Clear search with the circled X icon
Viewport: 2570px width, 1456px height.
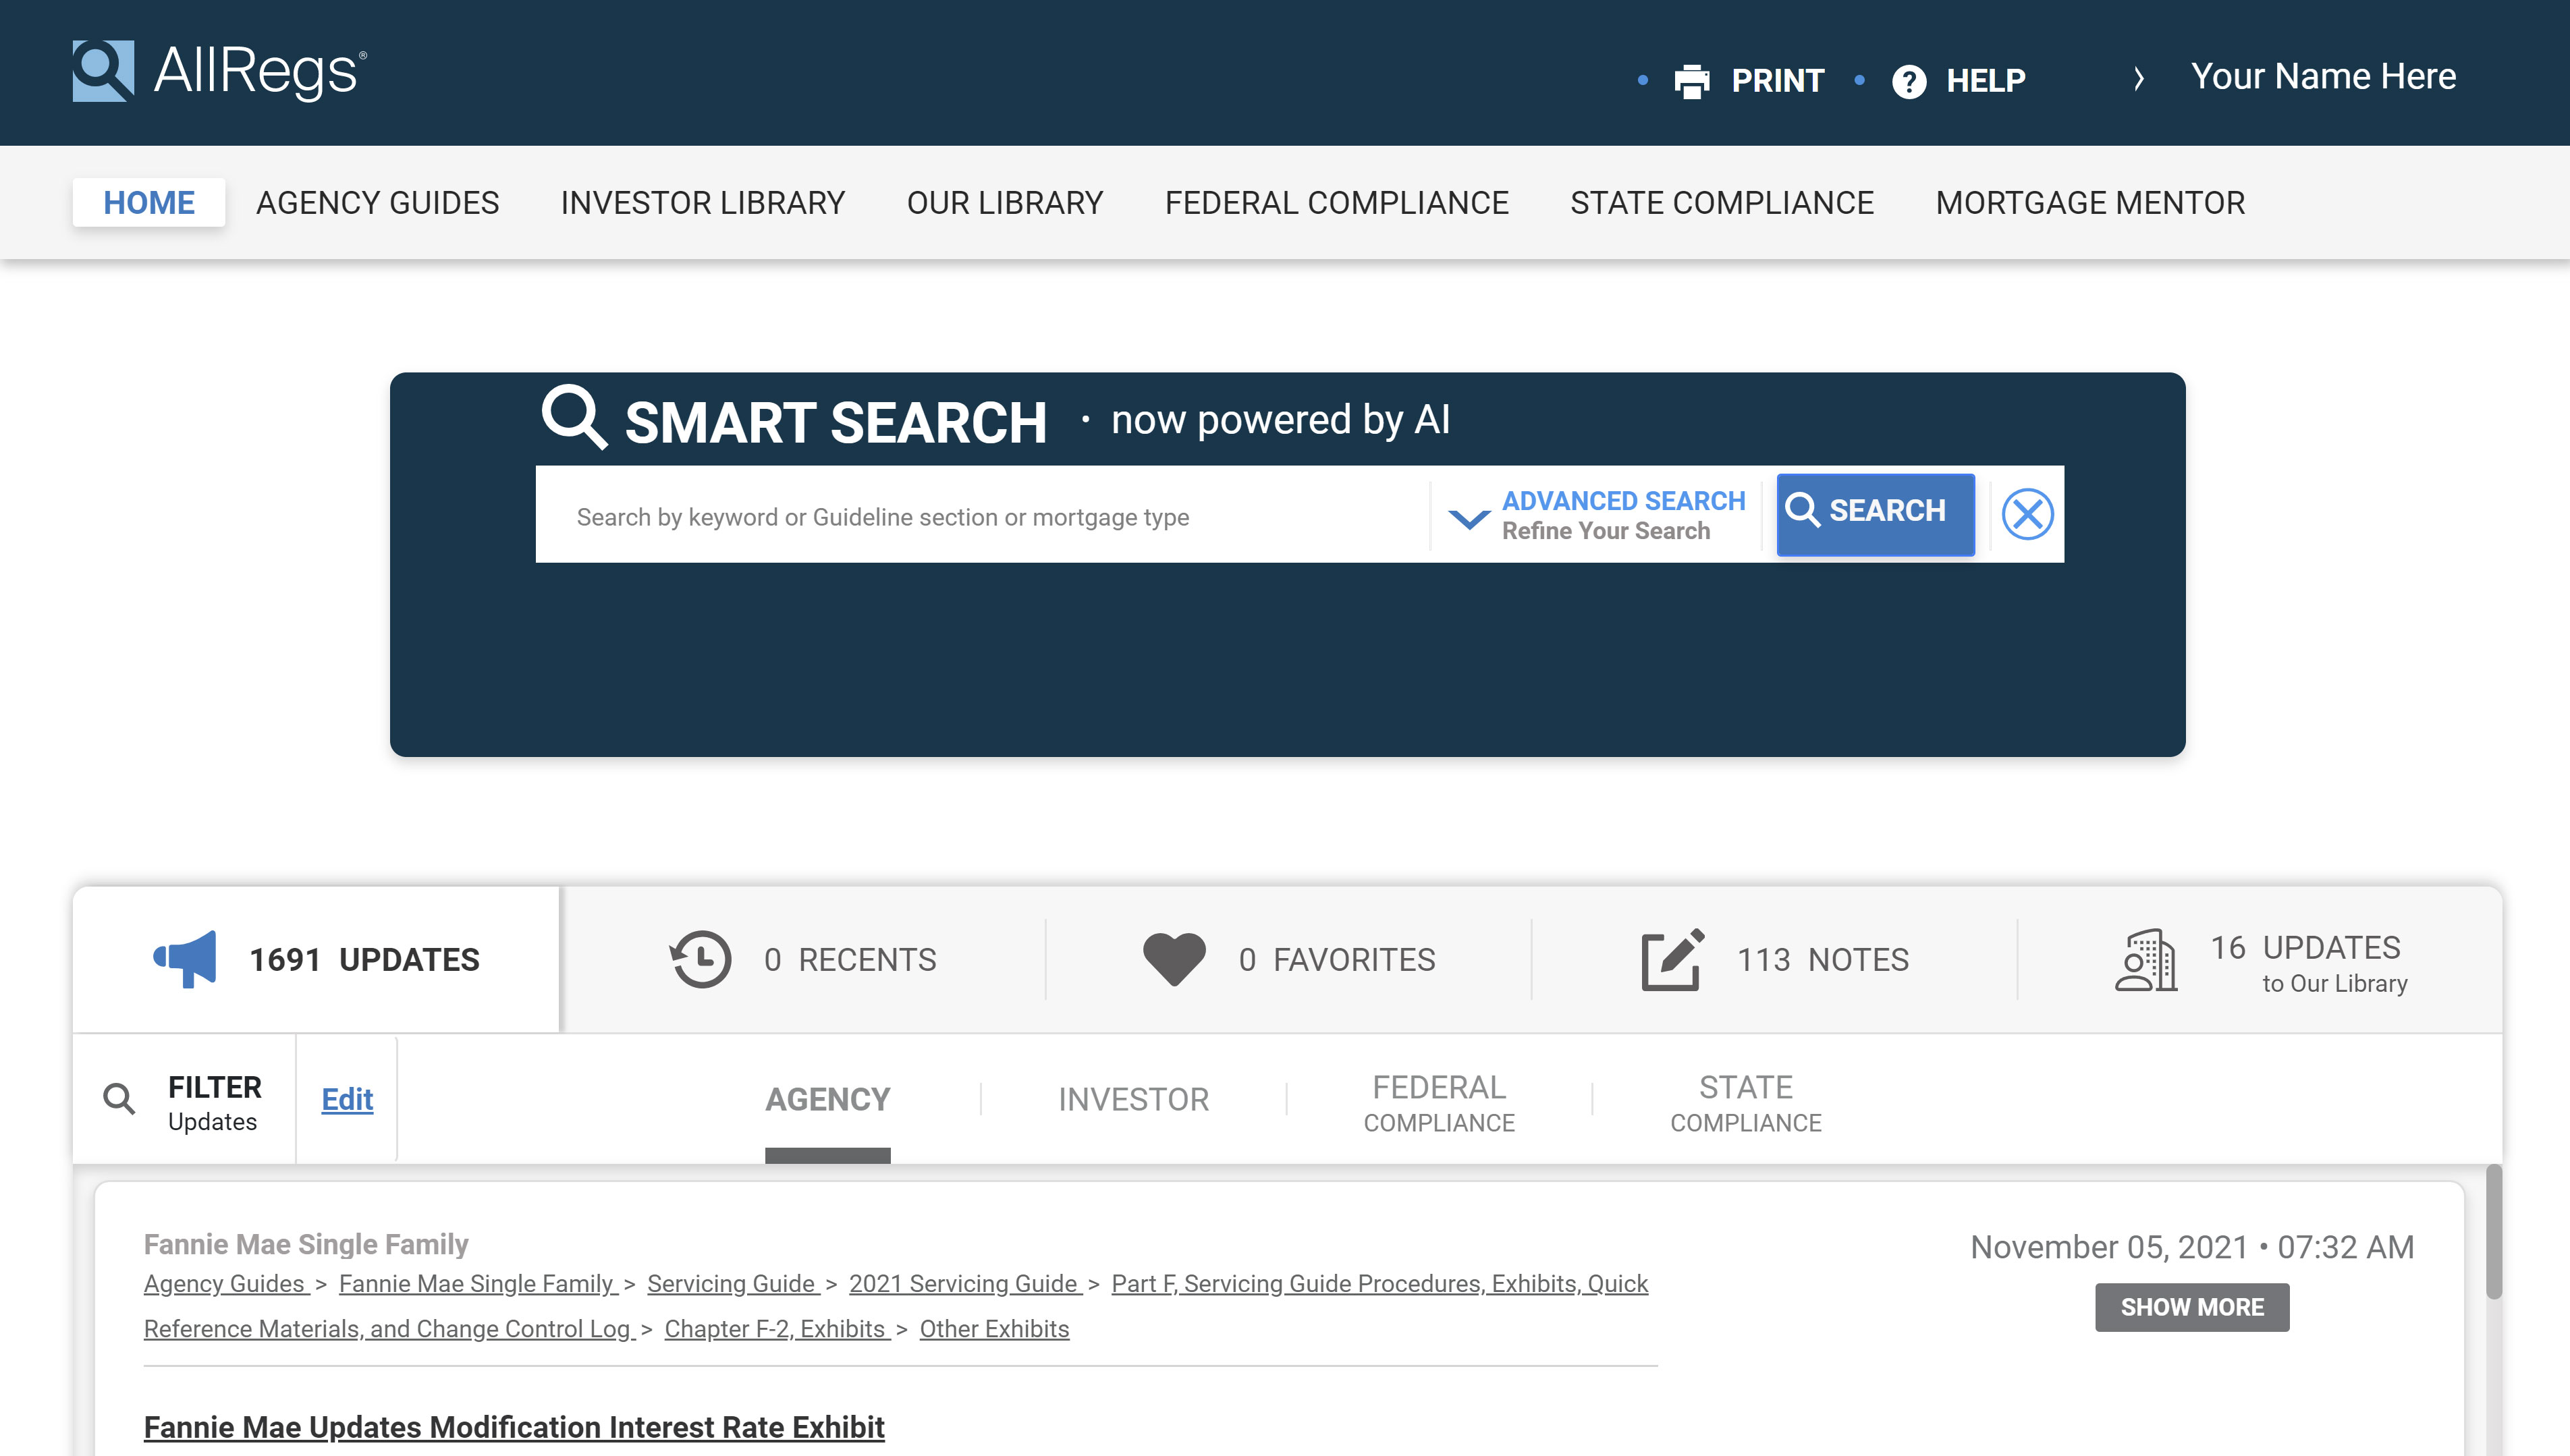pos(2027,514)
